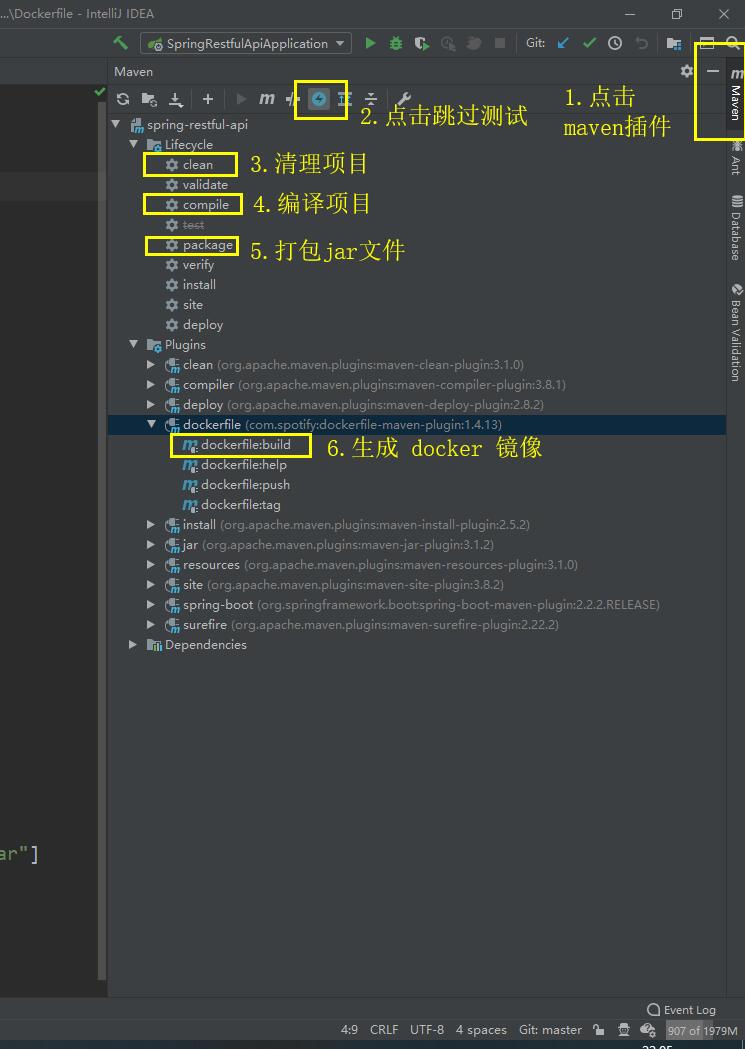Add Maven project with plus icon
The width and height of the screenshot is (745, 1049).
[208, 99]
